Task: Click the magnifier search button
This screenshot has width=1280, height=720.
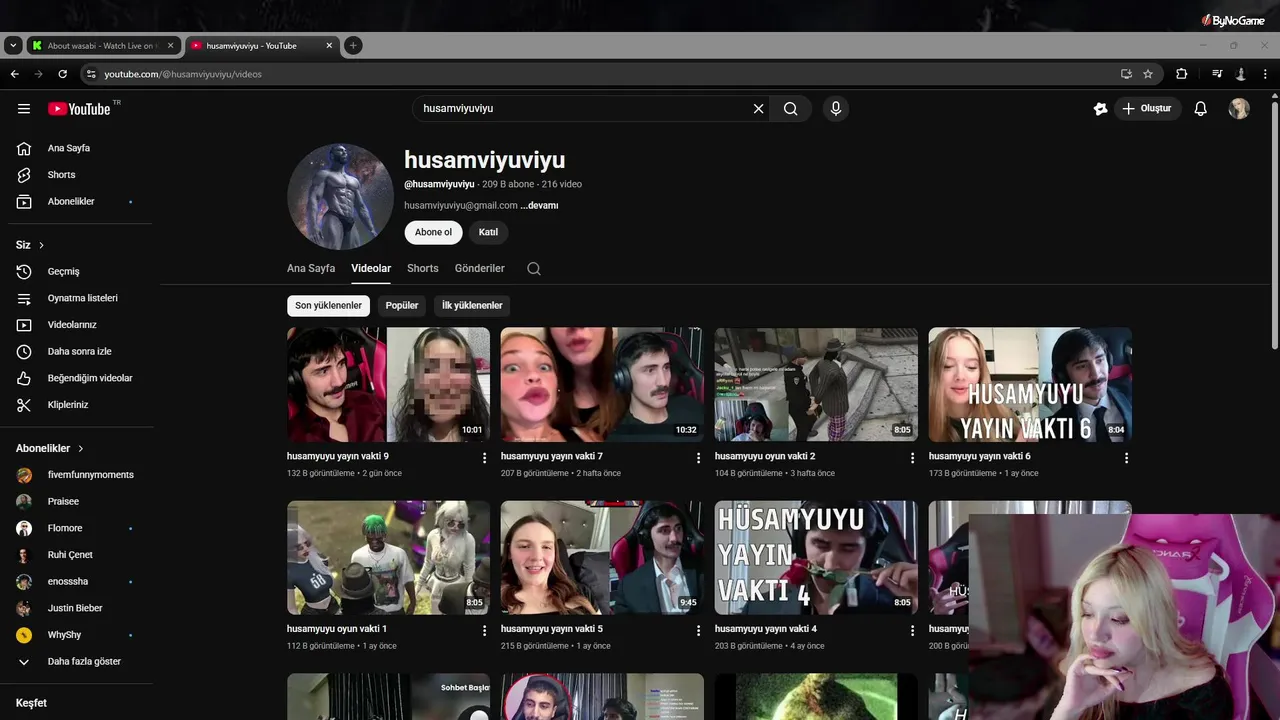Action: click(x=791, y=109)
